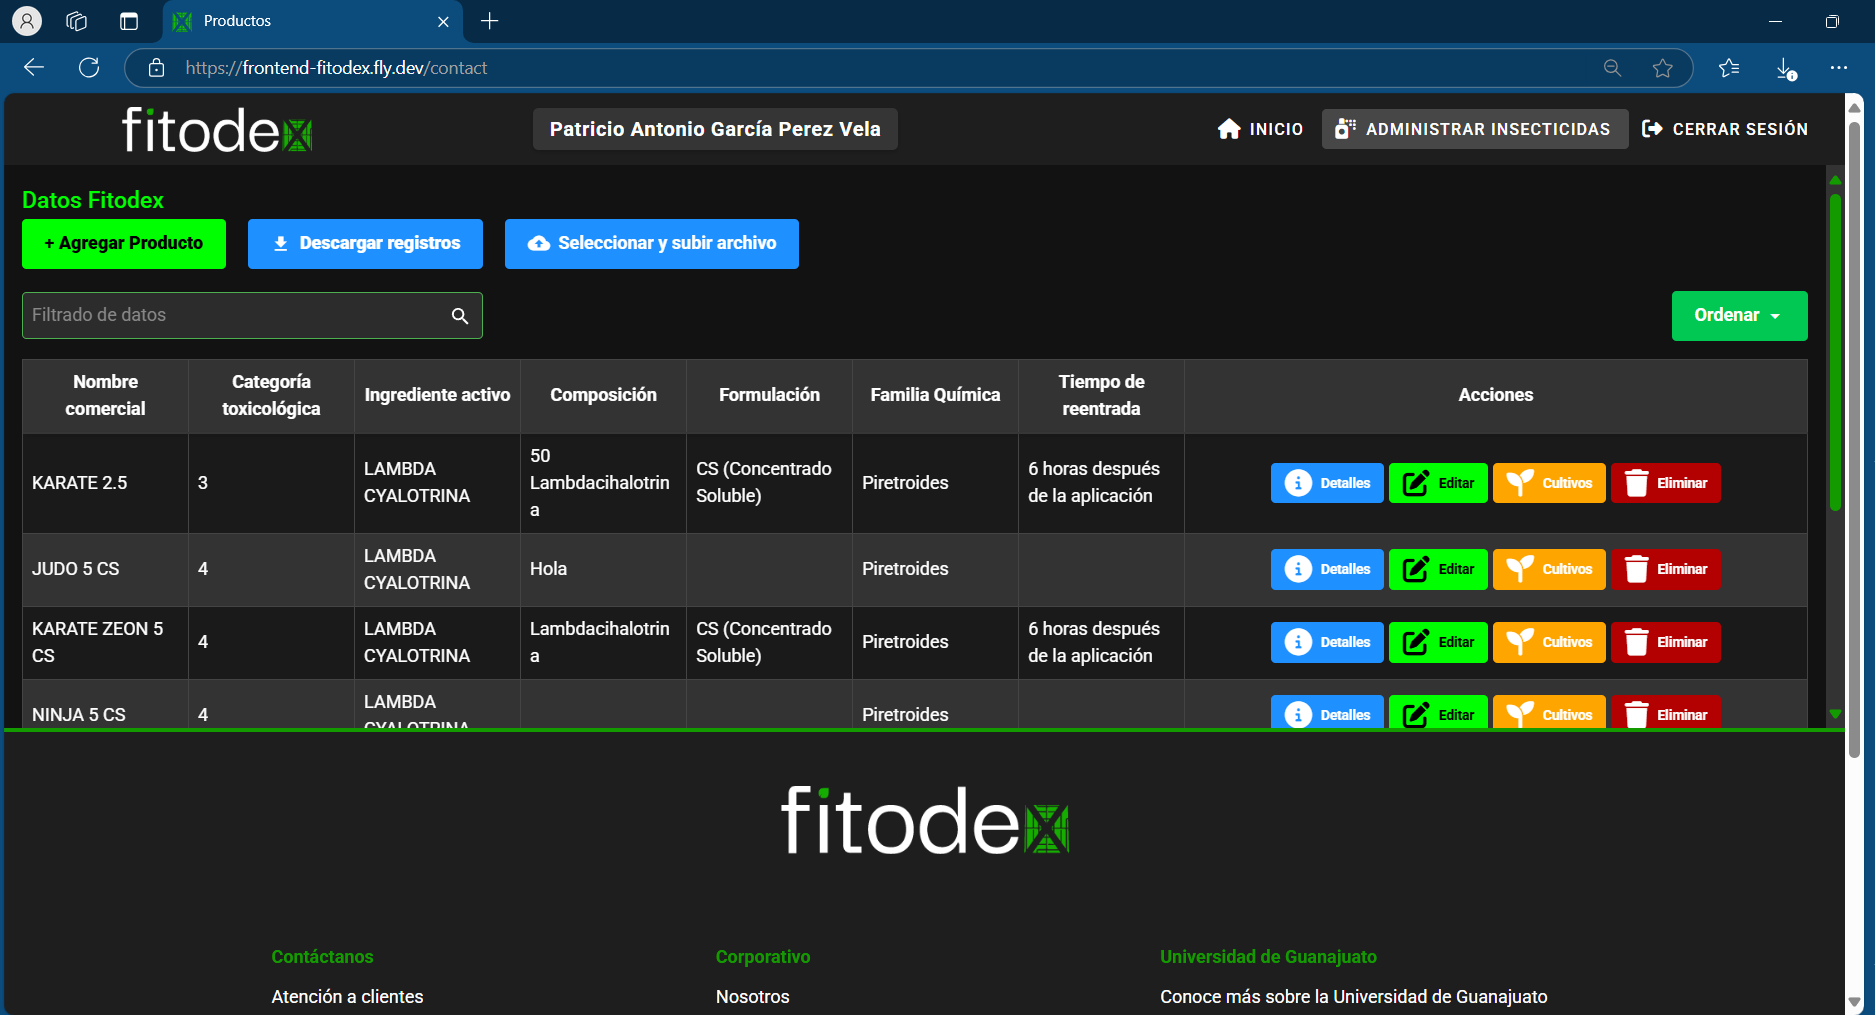
Task: Click Seleccionar y subir archivo button
Action: pos(652,244)
